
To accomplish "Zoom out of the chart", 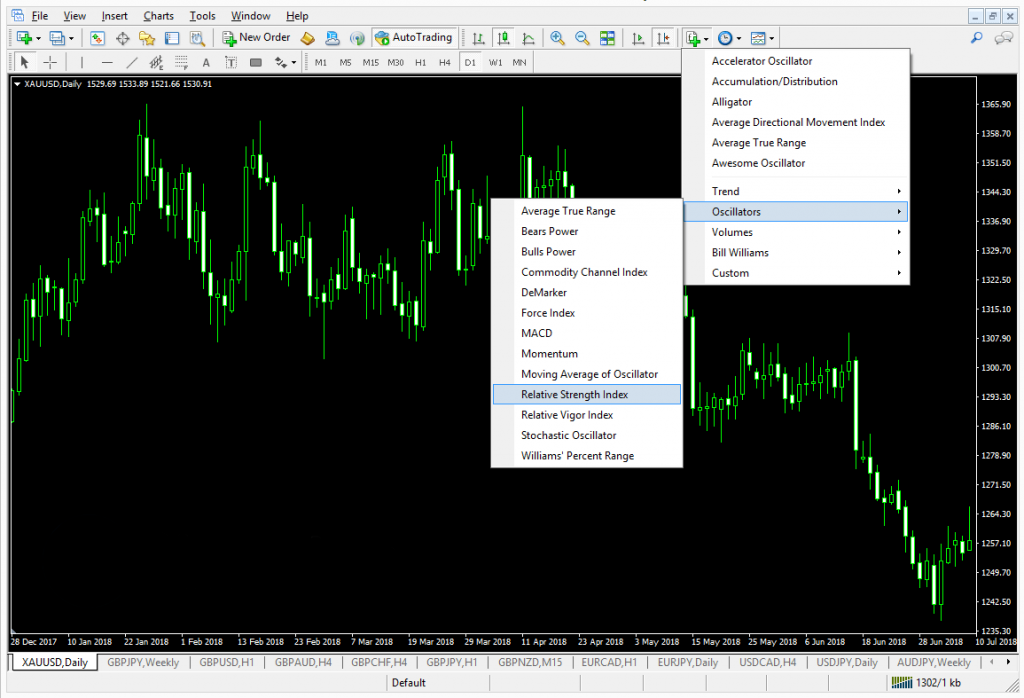I will click(x=582, y=39).
